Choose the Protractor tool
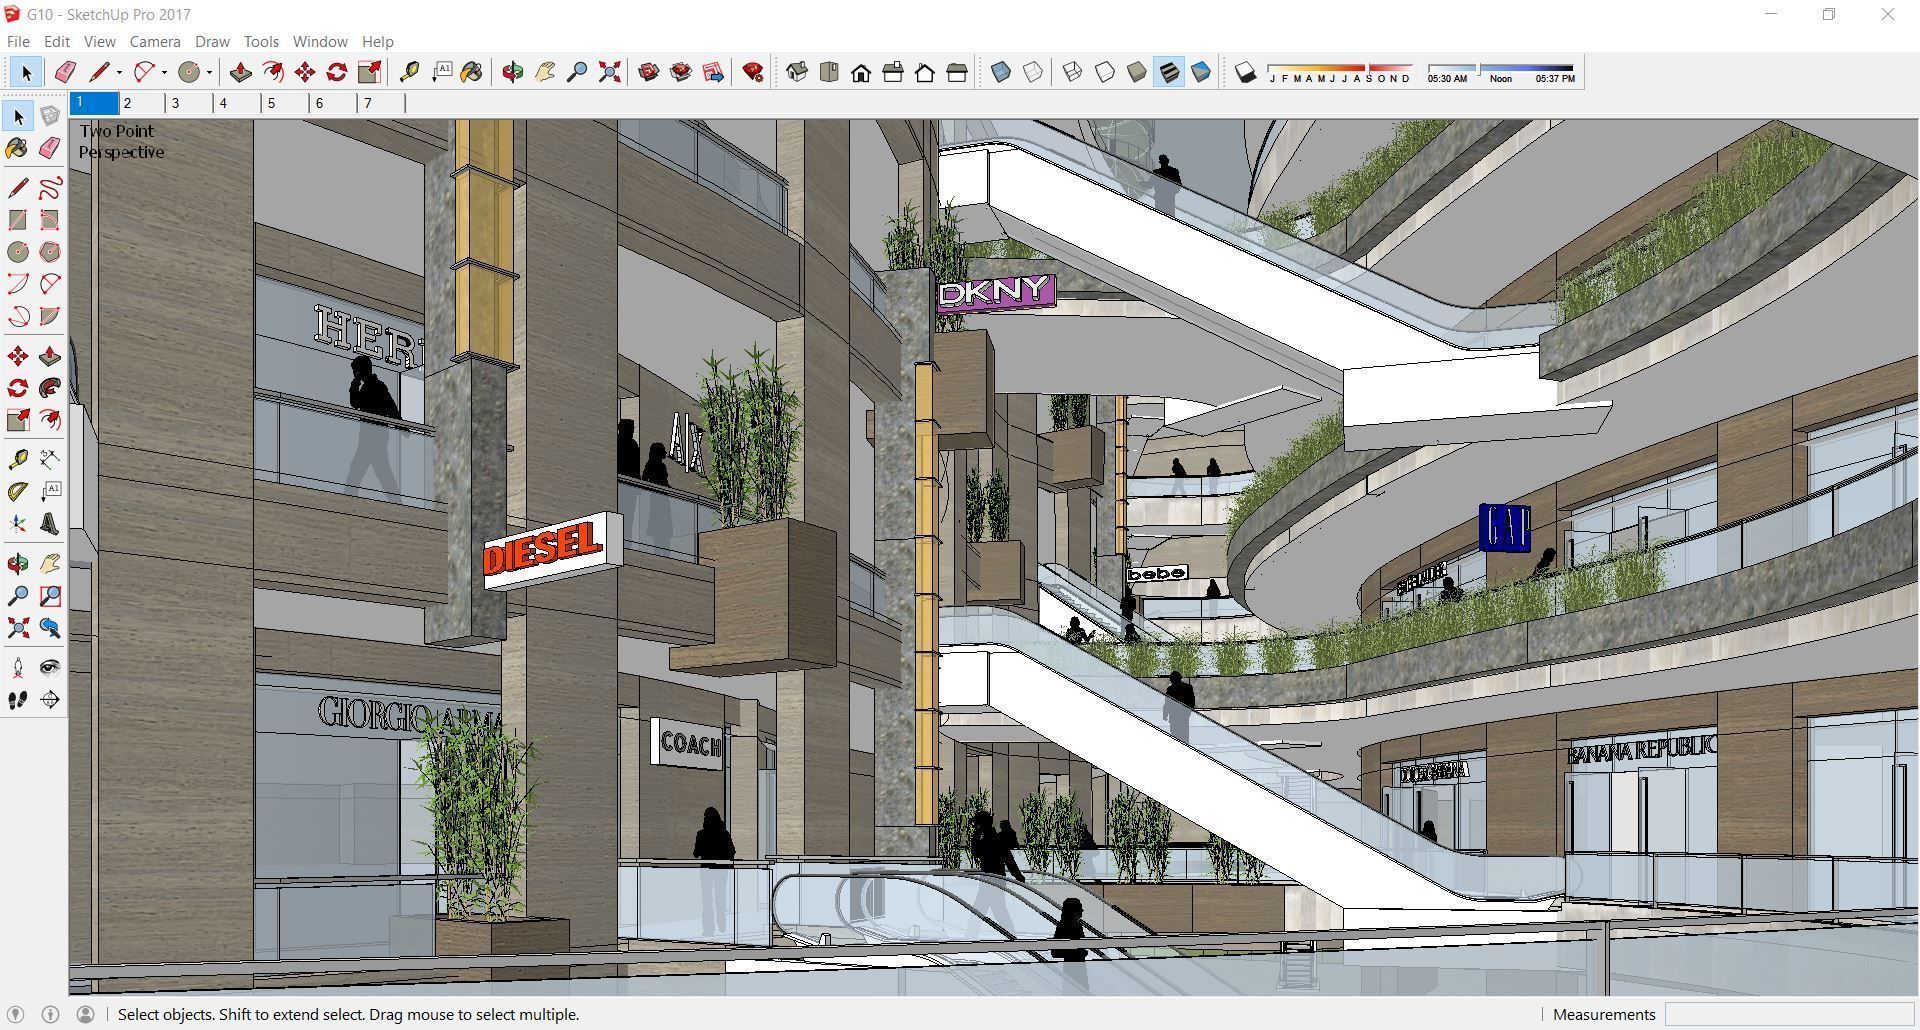Screen dimensions: 1920x1030 18,491
